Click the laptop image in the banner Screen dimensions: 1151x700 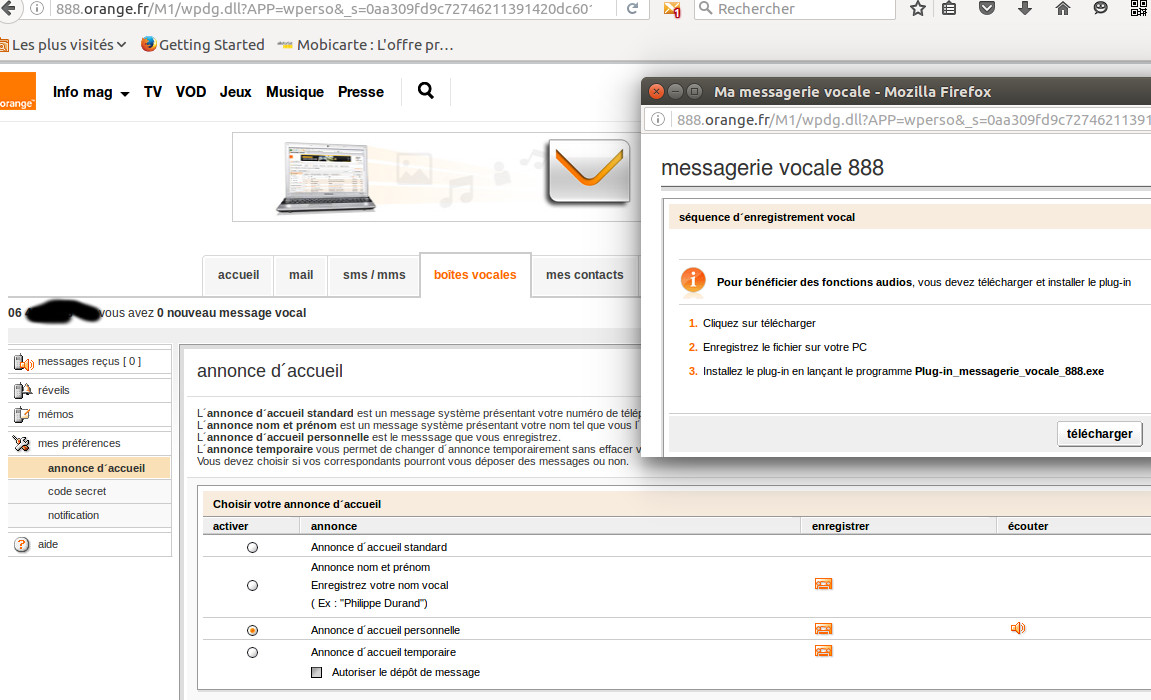click(326, 178)
